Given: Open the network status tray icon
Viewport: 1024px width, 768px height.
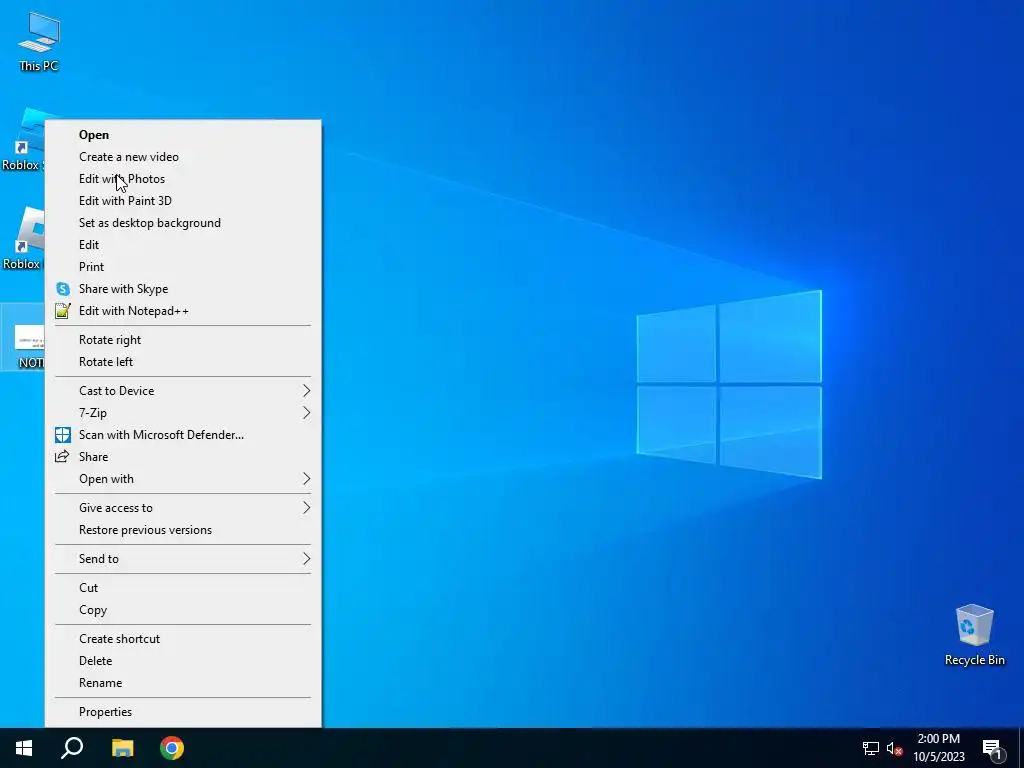Looking at the screenshot, I should (x=871, y=748).
